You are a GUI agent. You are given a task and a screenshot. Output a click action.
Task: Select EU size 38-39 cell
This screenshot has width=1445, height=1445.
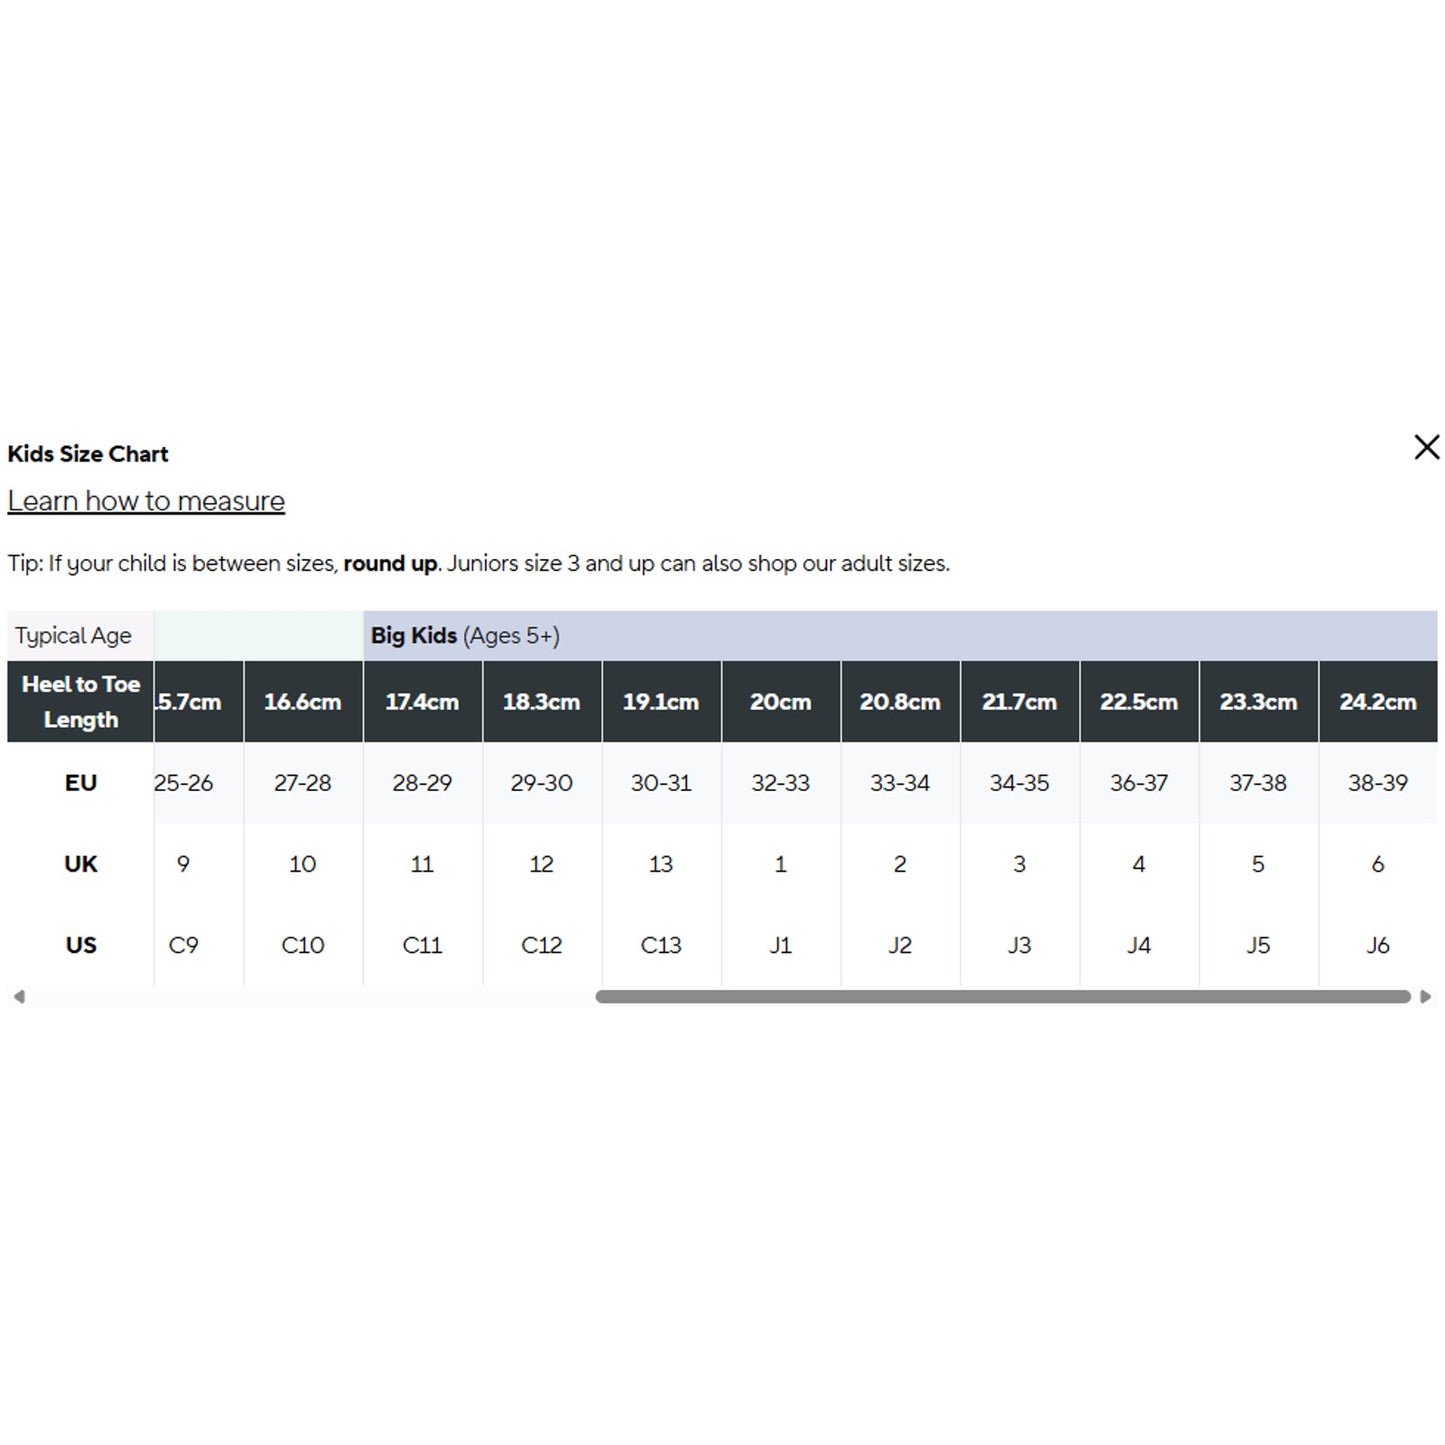(1377, 783)
